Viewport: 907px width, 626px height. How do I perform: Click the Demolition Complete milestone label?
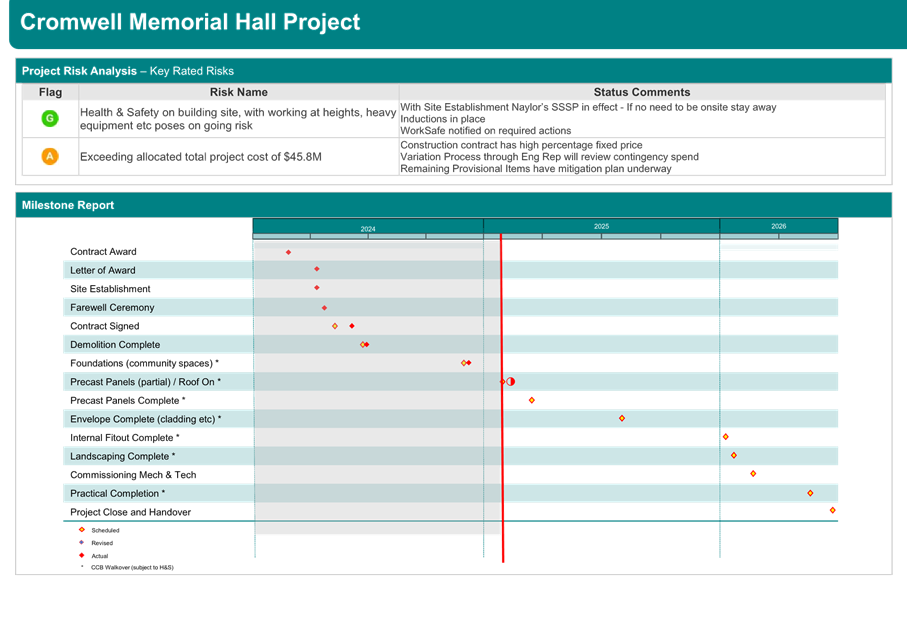pyautogui.click(x=115, y=345)
